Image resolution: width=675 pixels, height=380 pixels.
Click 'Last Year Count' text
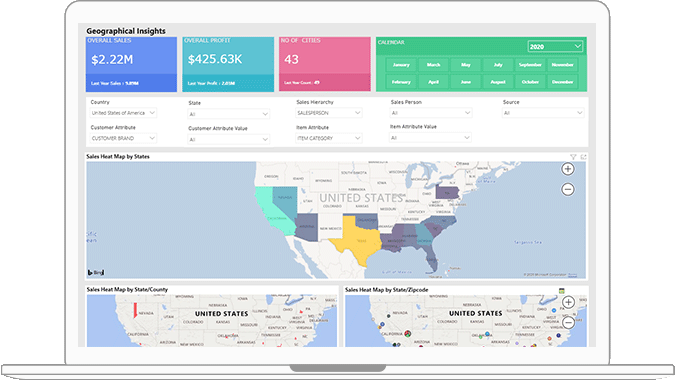302,83
